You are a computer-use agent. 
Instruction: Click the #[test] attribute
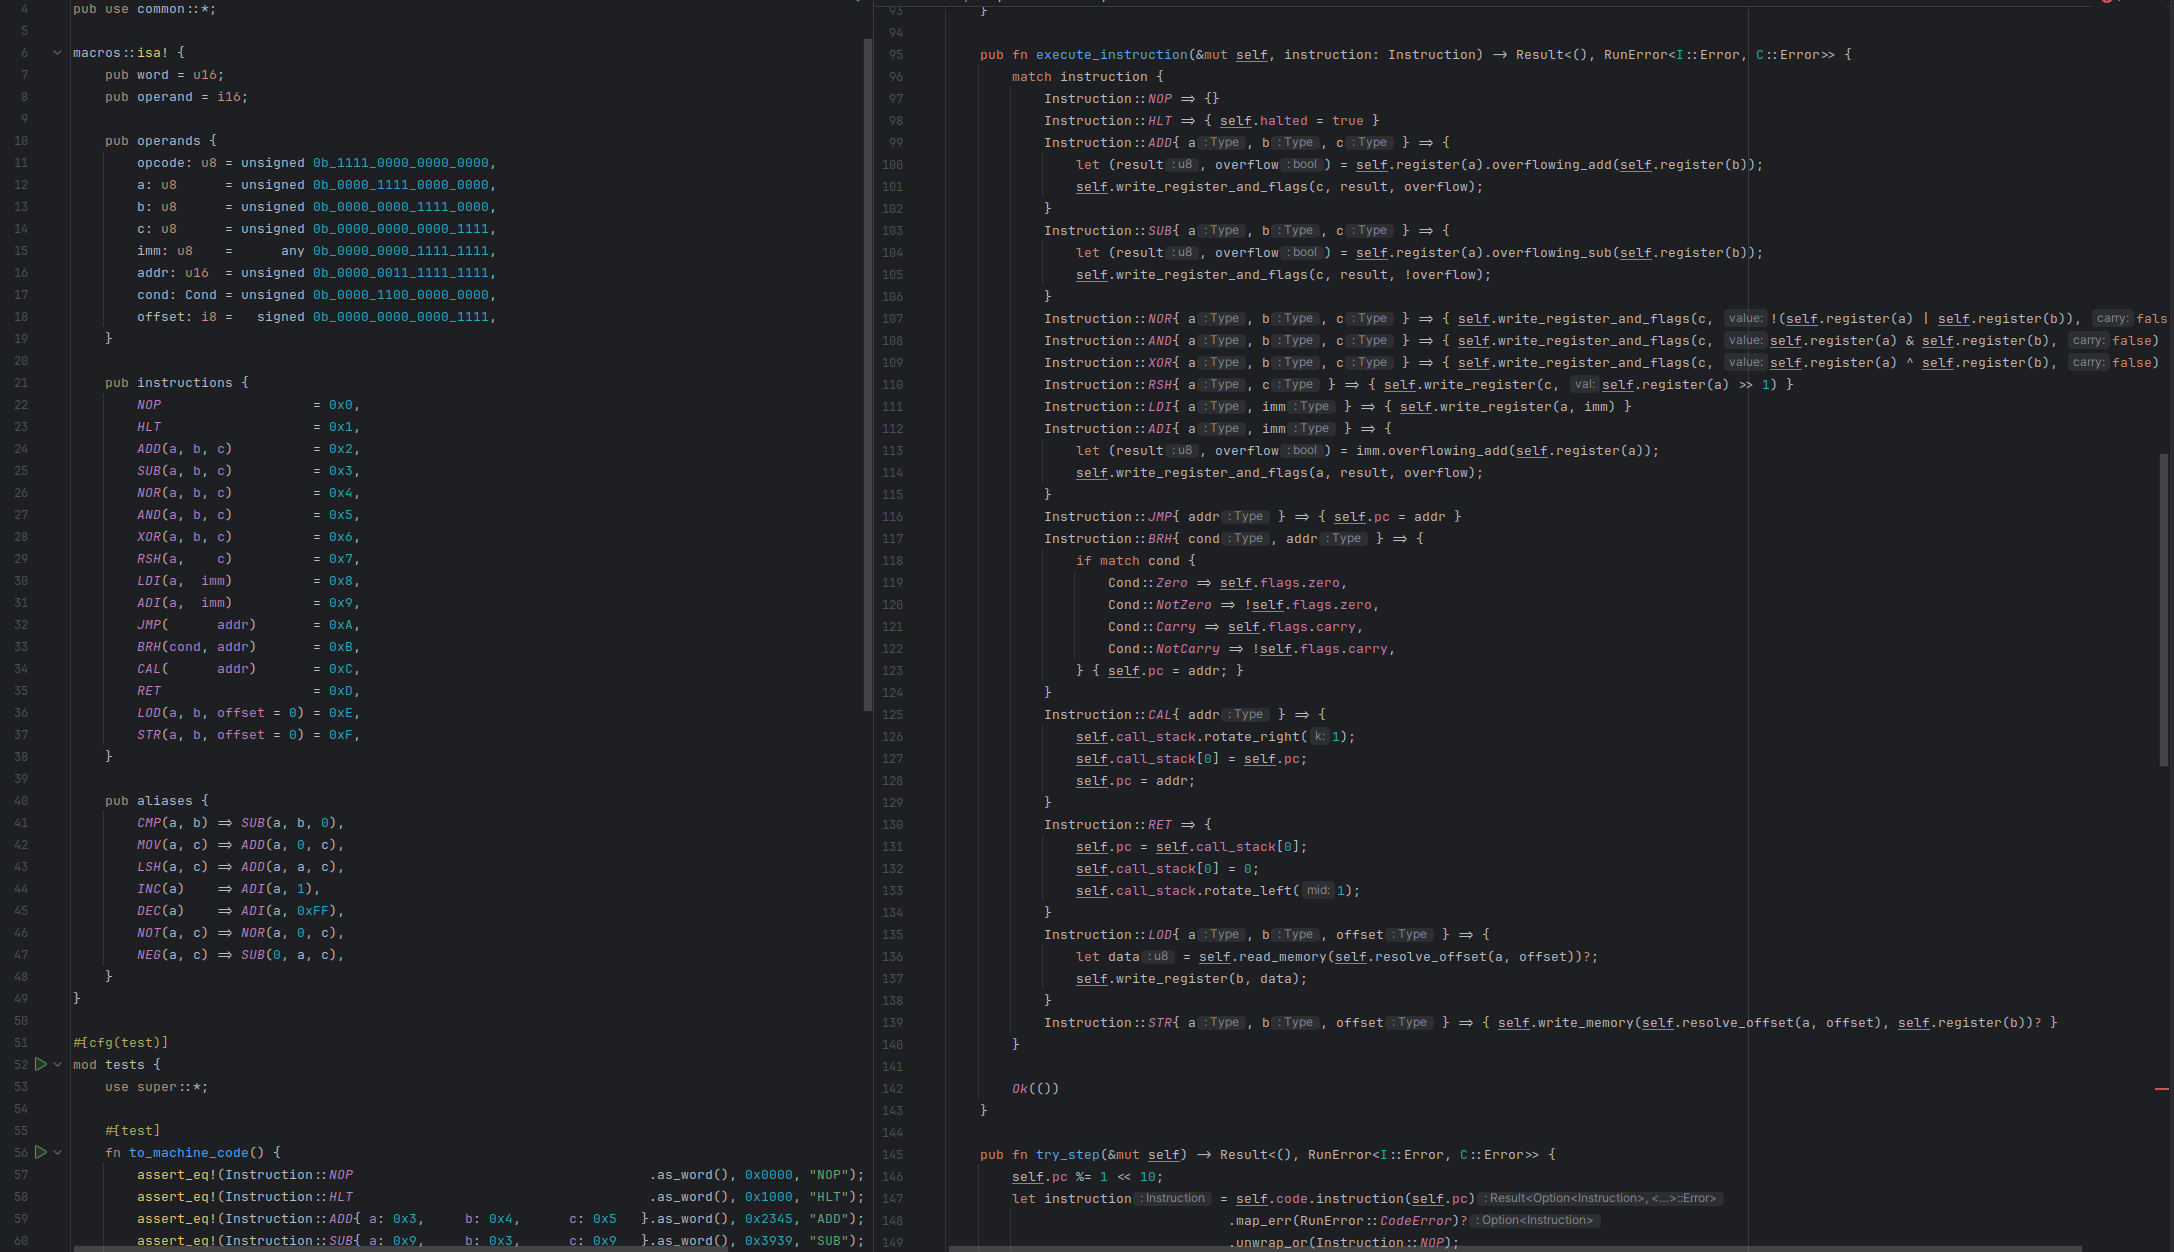[132, 1131]
